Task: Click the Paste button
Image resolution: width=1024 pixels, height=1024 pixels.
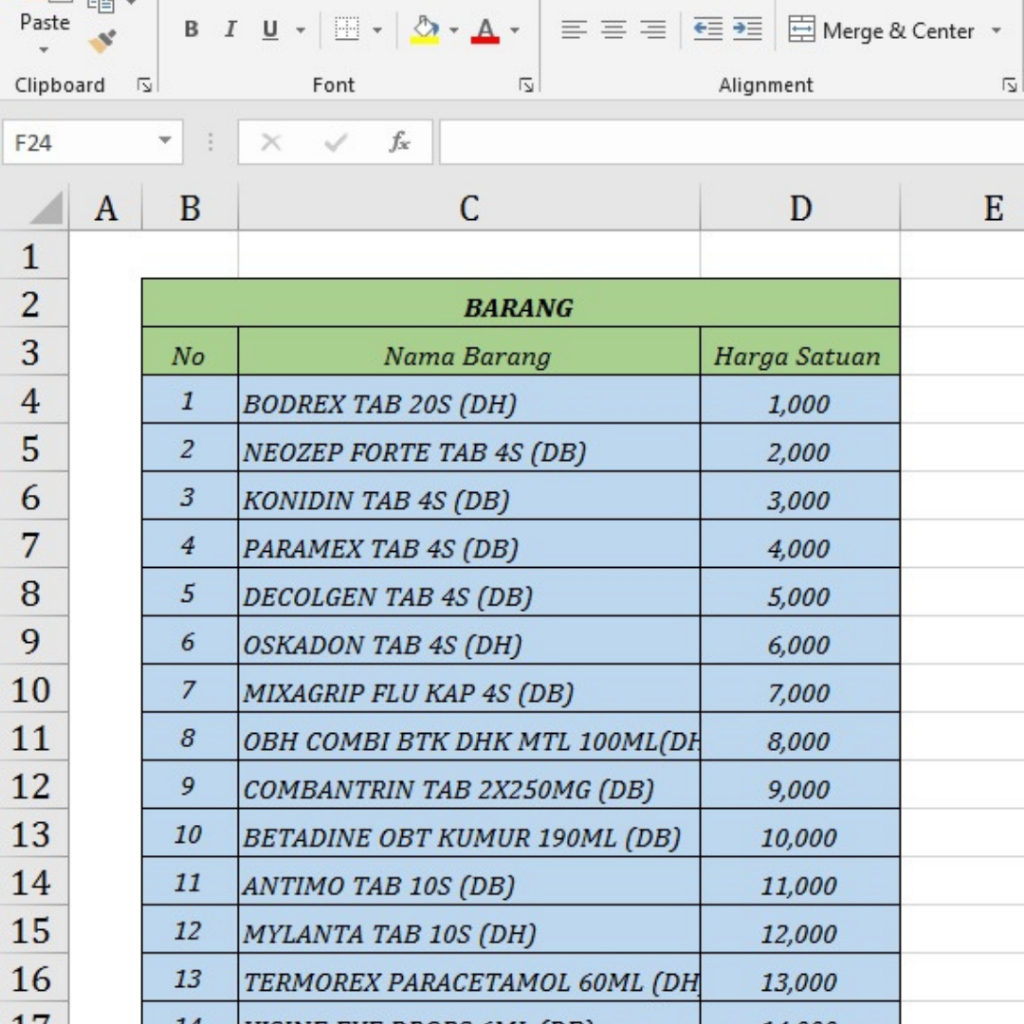Action: point(45,22)
